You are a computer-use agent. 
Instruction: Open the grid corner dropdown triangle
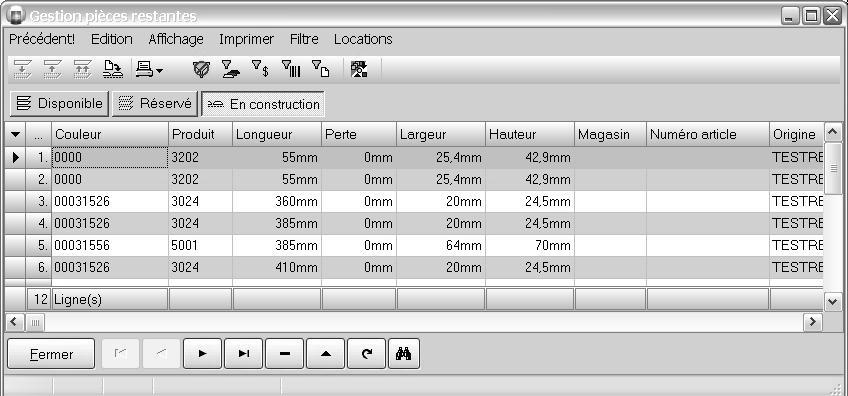click(15, 134)
